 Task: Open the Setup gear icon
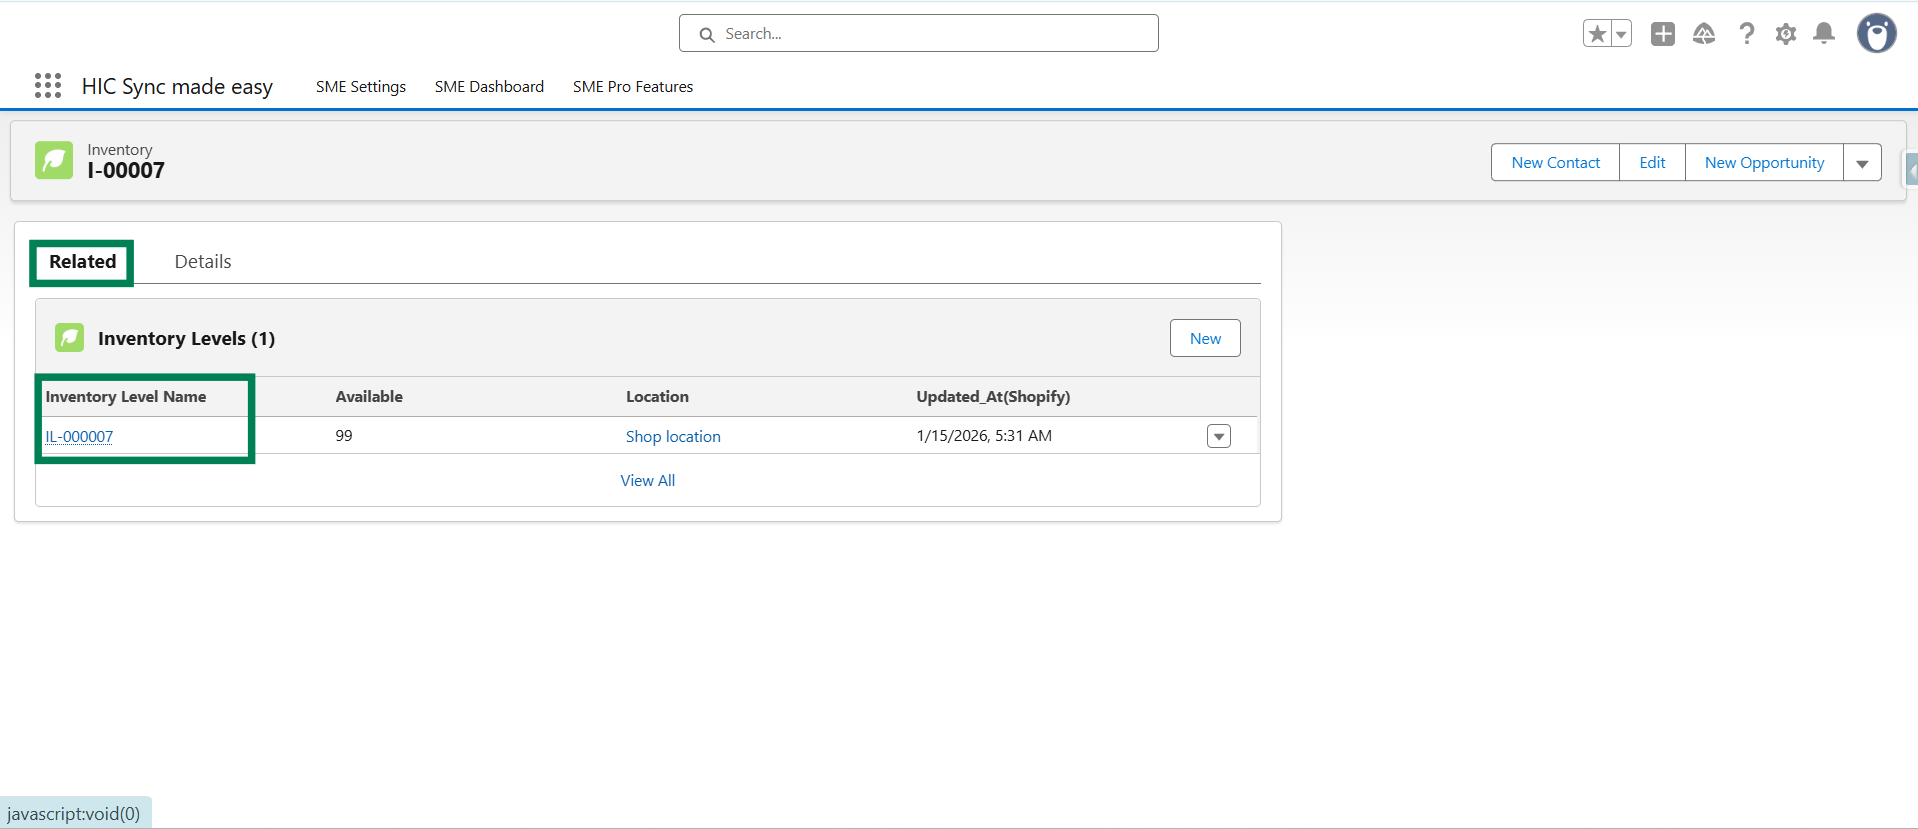[1786, 34]
